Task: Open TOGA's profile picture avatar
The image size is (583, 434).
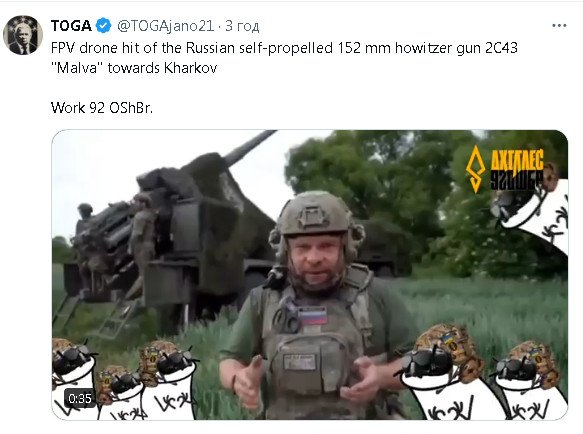Action: point(23,35)
